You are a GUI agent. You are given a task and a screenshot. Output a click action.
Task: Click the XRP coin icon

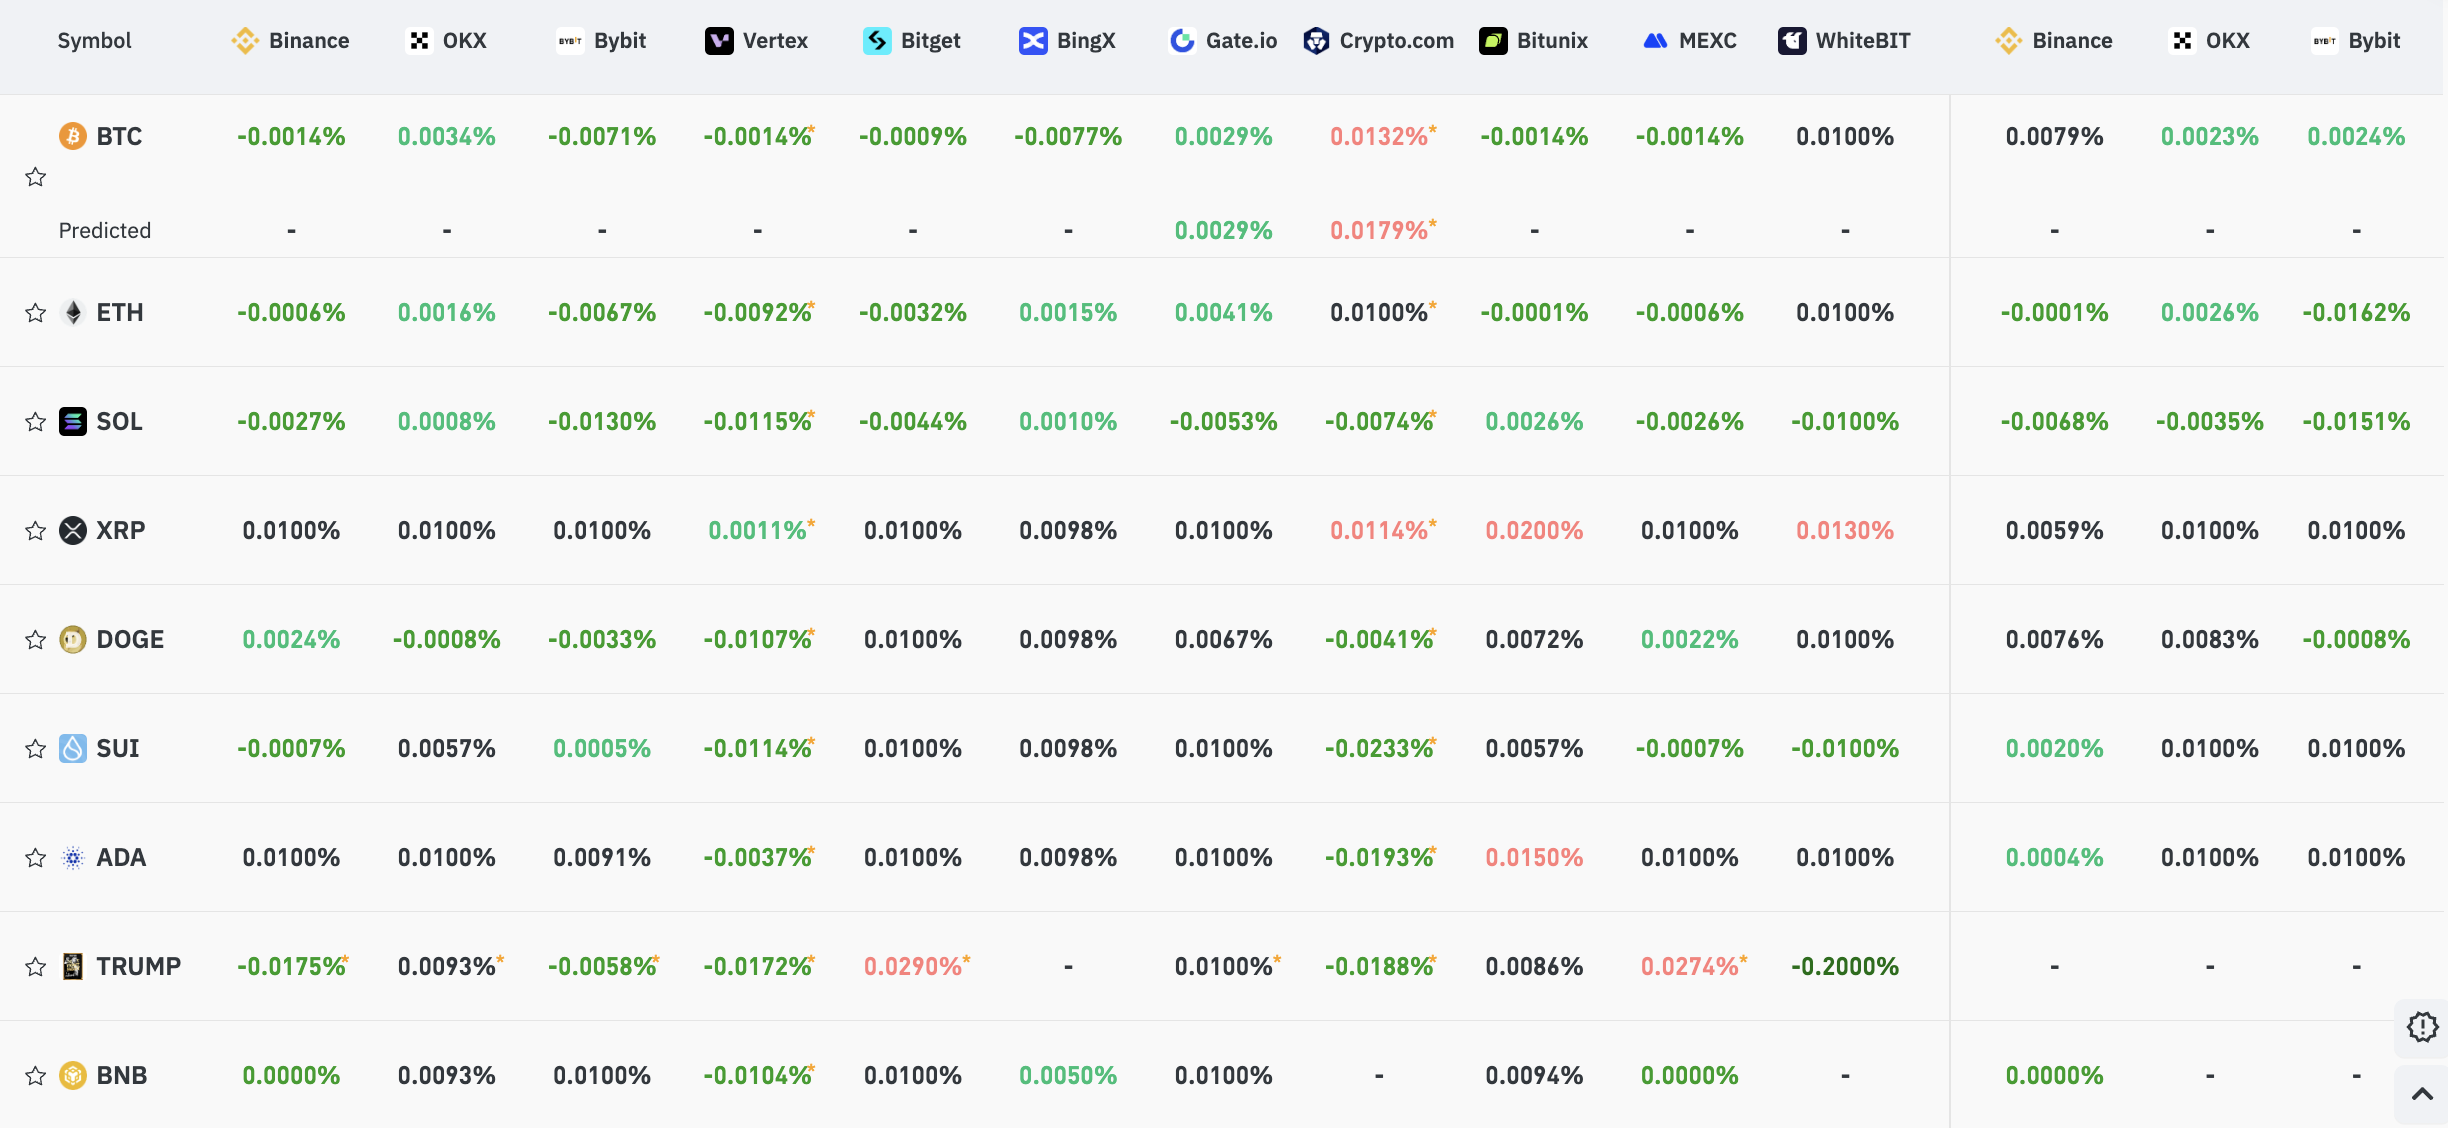(x=73, y=530)
